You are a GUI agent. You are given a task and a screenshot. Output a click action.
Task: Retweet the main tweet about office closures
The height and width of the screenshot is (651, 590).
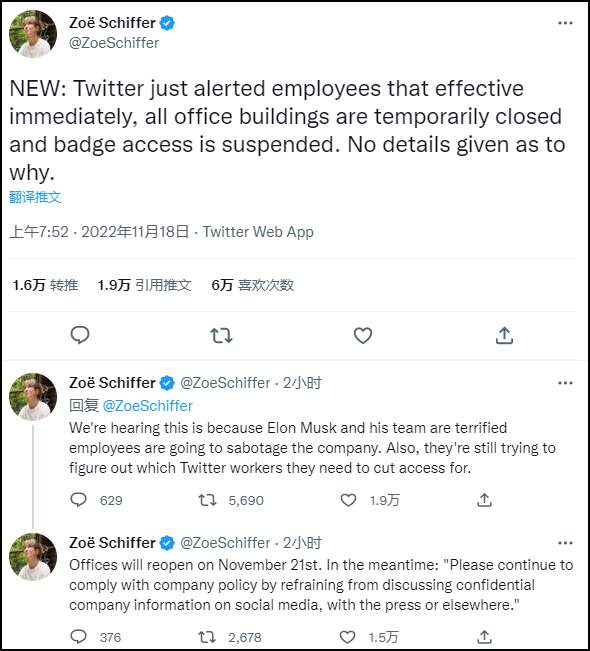tap(221, 335)
